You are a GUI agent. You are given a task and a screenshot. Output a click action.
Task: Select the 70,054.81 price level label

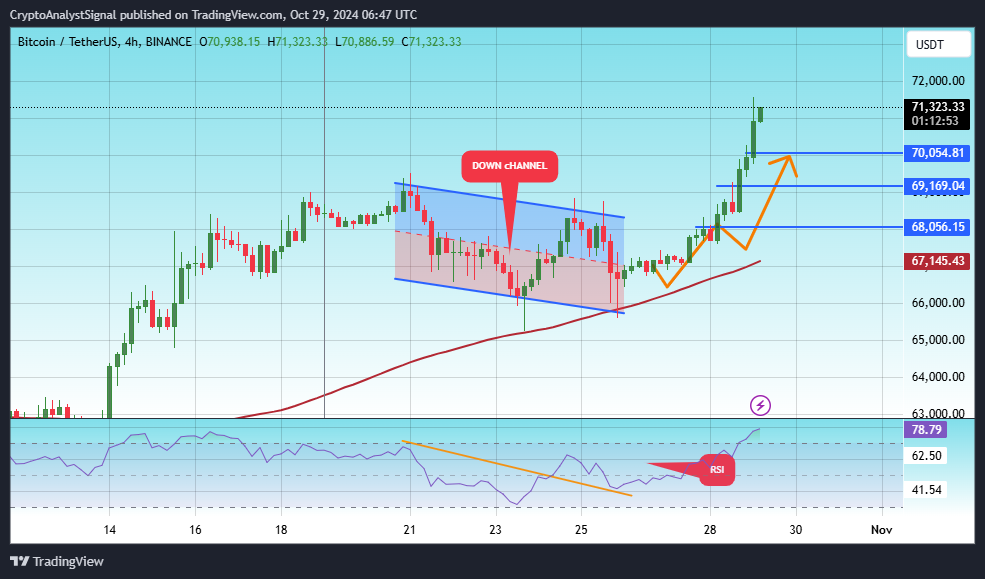pos(937,153)
